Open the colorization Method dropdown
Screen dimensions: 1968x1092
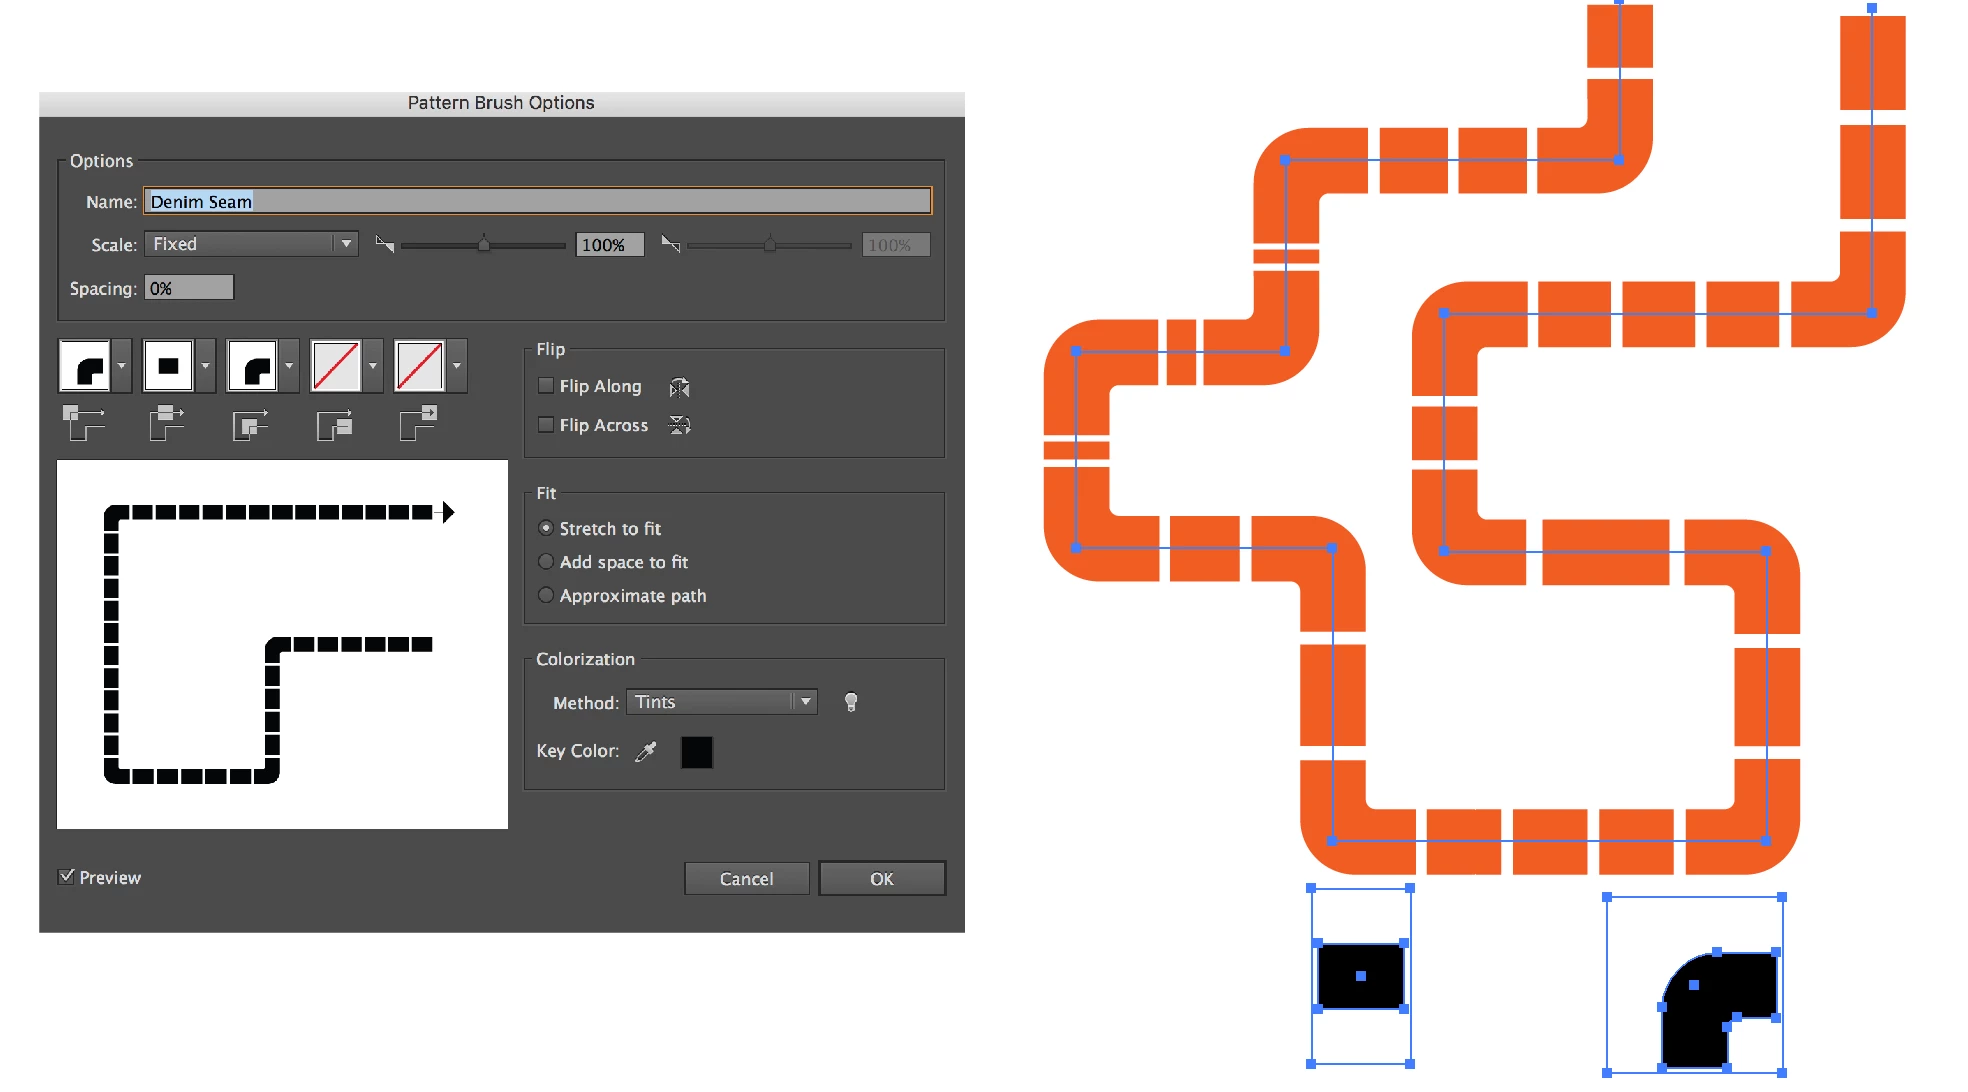tap(721, 702)
